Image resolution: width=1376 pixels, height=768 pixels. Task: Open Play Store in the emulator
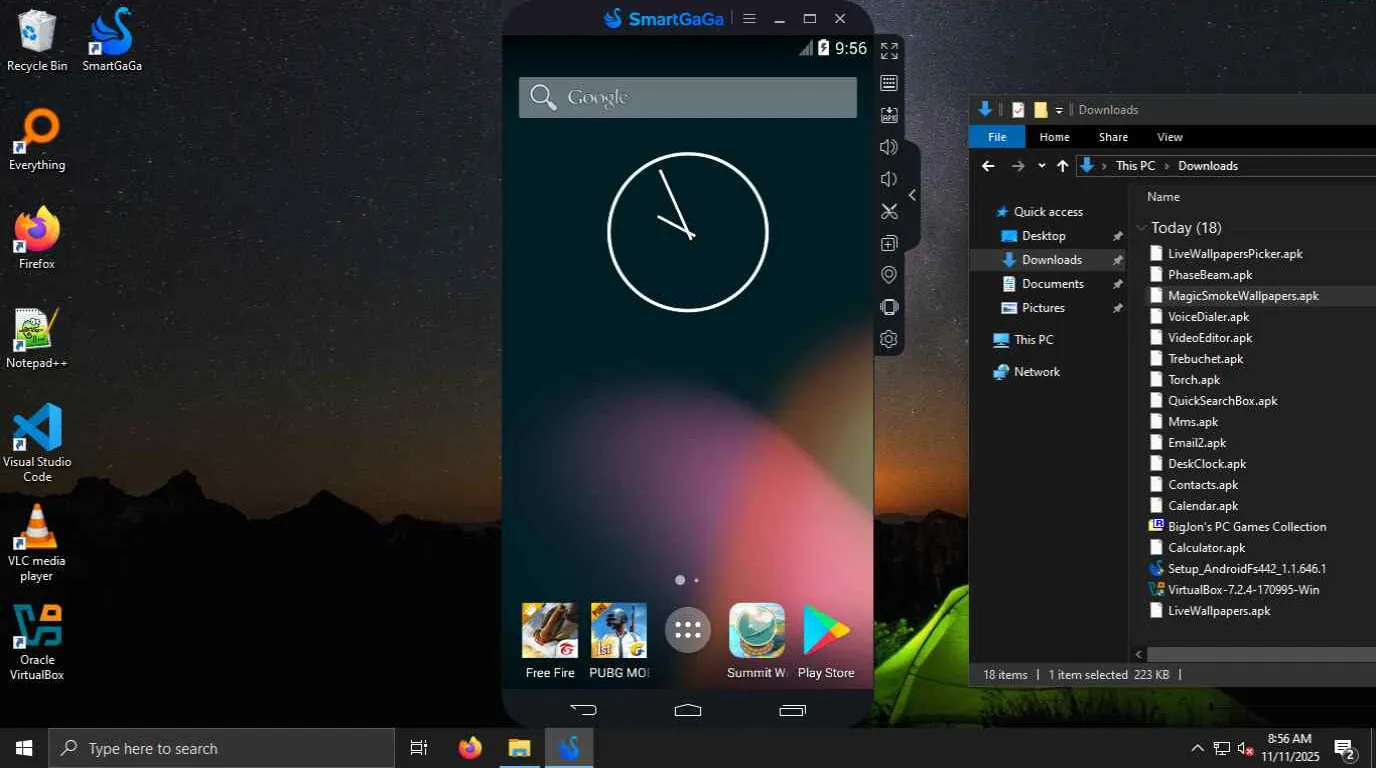coord(826,641)
